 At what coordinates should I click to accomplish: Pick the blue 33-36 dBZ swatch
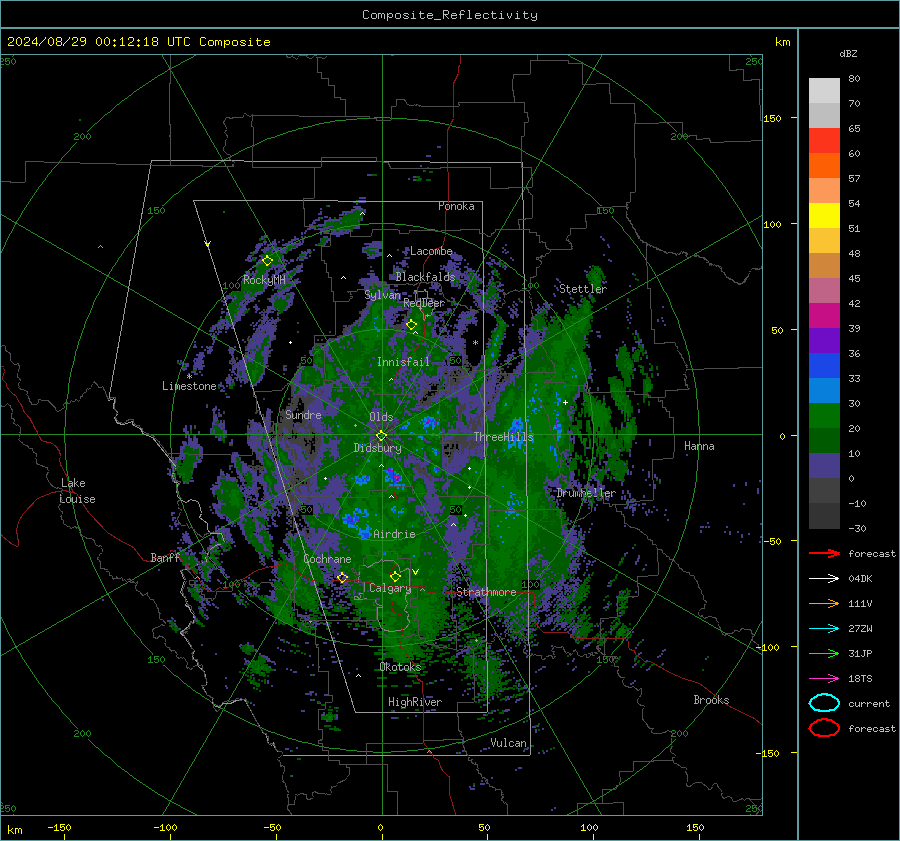[824, 366]
